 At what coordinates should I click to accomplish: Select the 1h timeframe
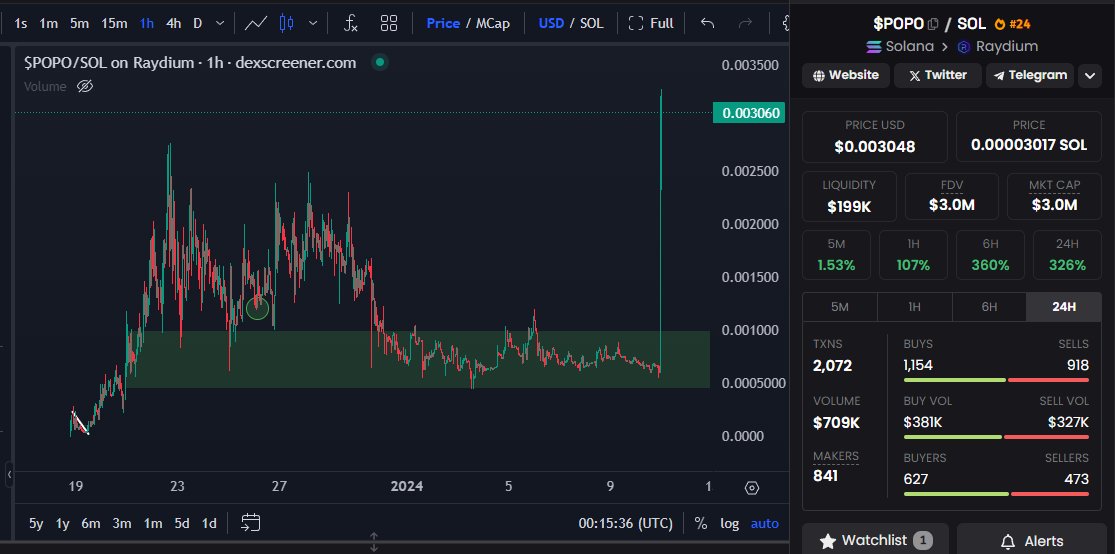(x=146, y=23)
